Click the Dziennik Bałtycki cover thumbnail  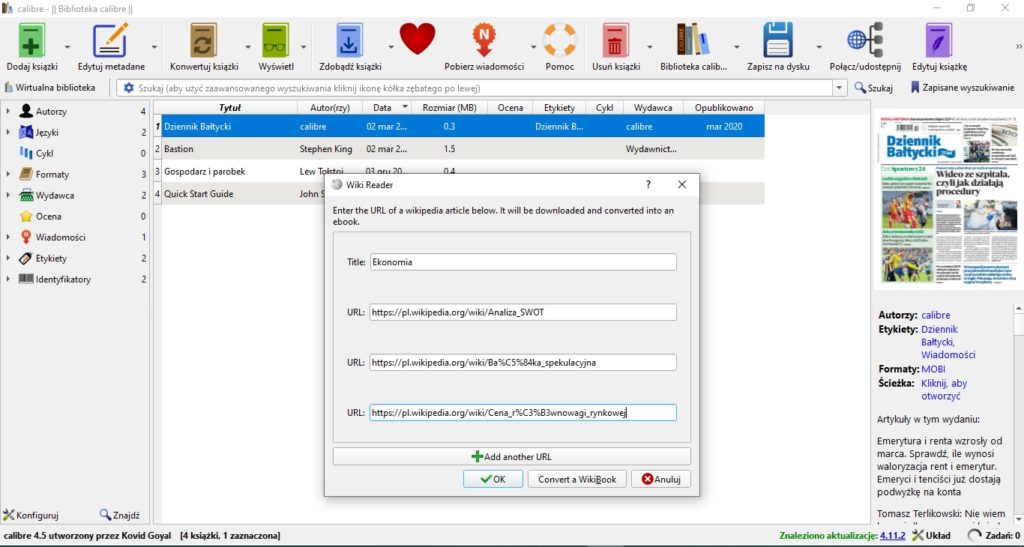click(948, 201)
